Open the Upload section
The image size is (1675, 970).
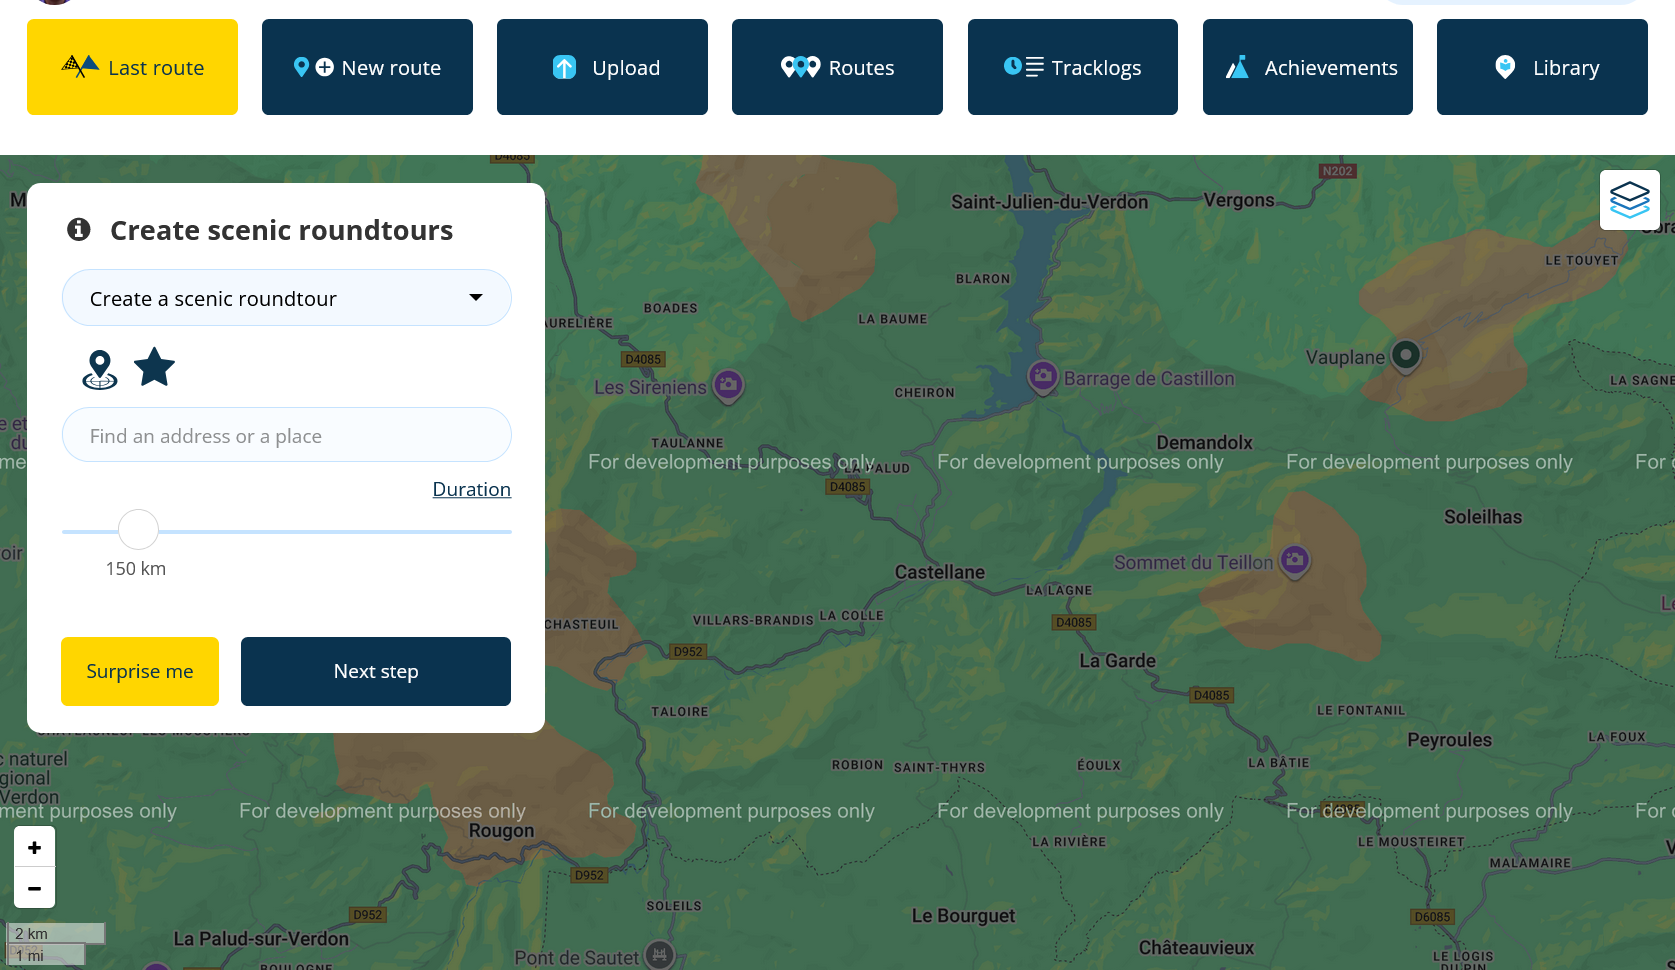[x=602, y=67]
